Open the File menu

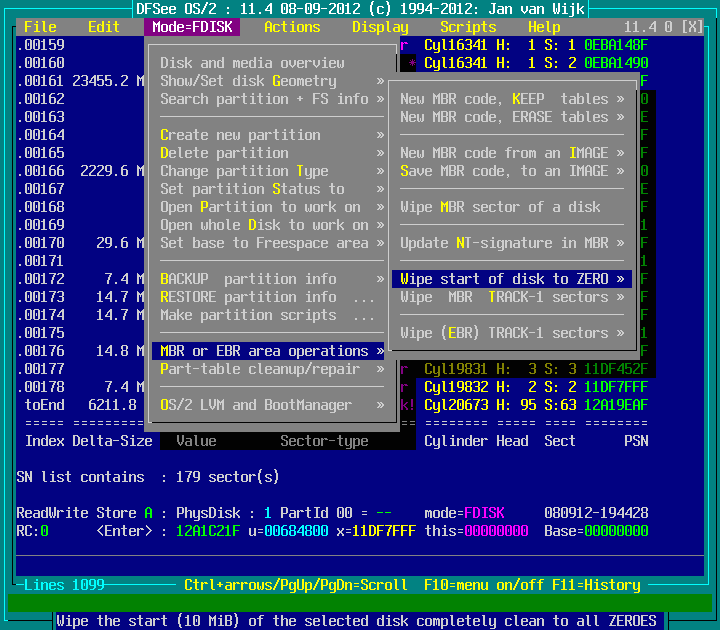tap(40, 27)
